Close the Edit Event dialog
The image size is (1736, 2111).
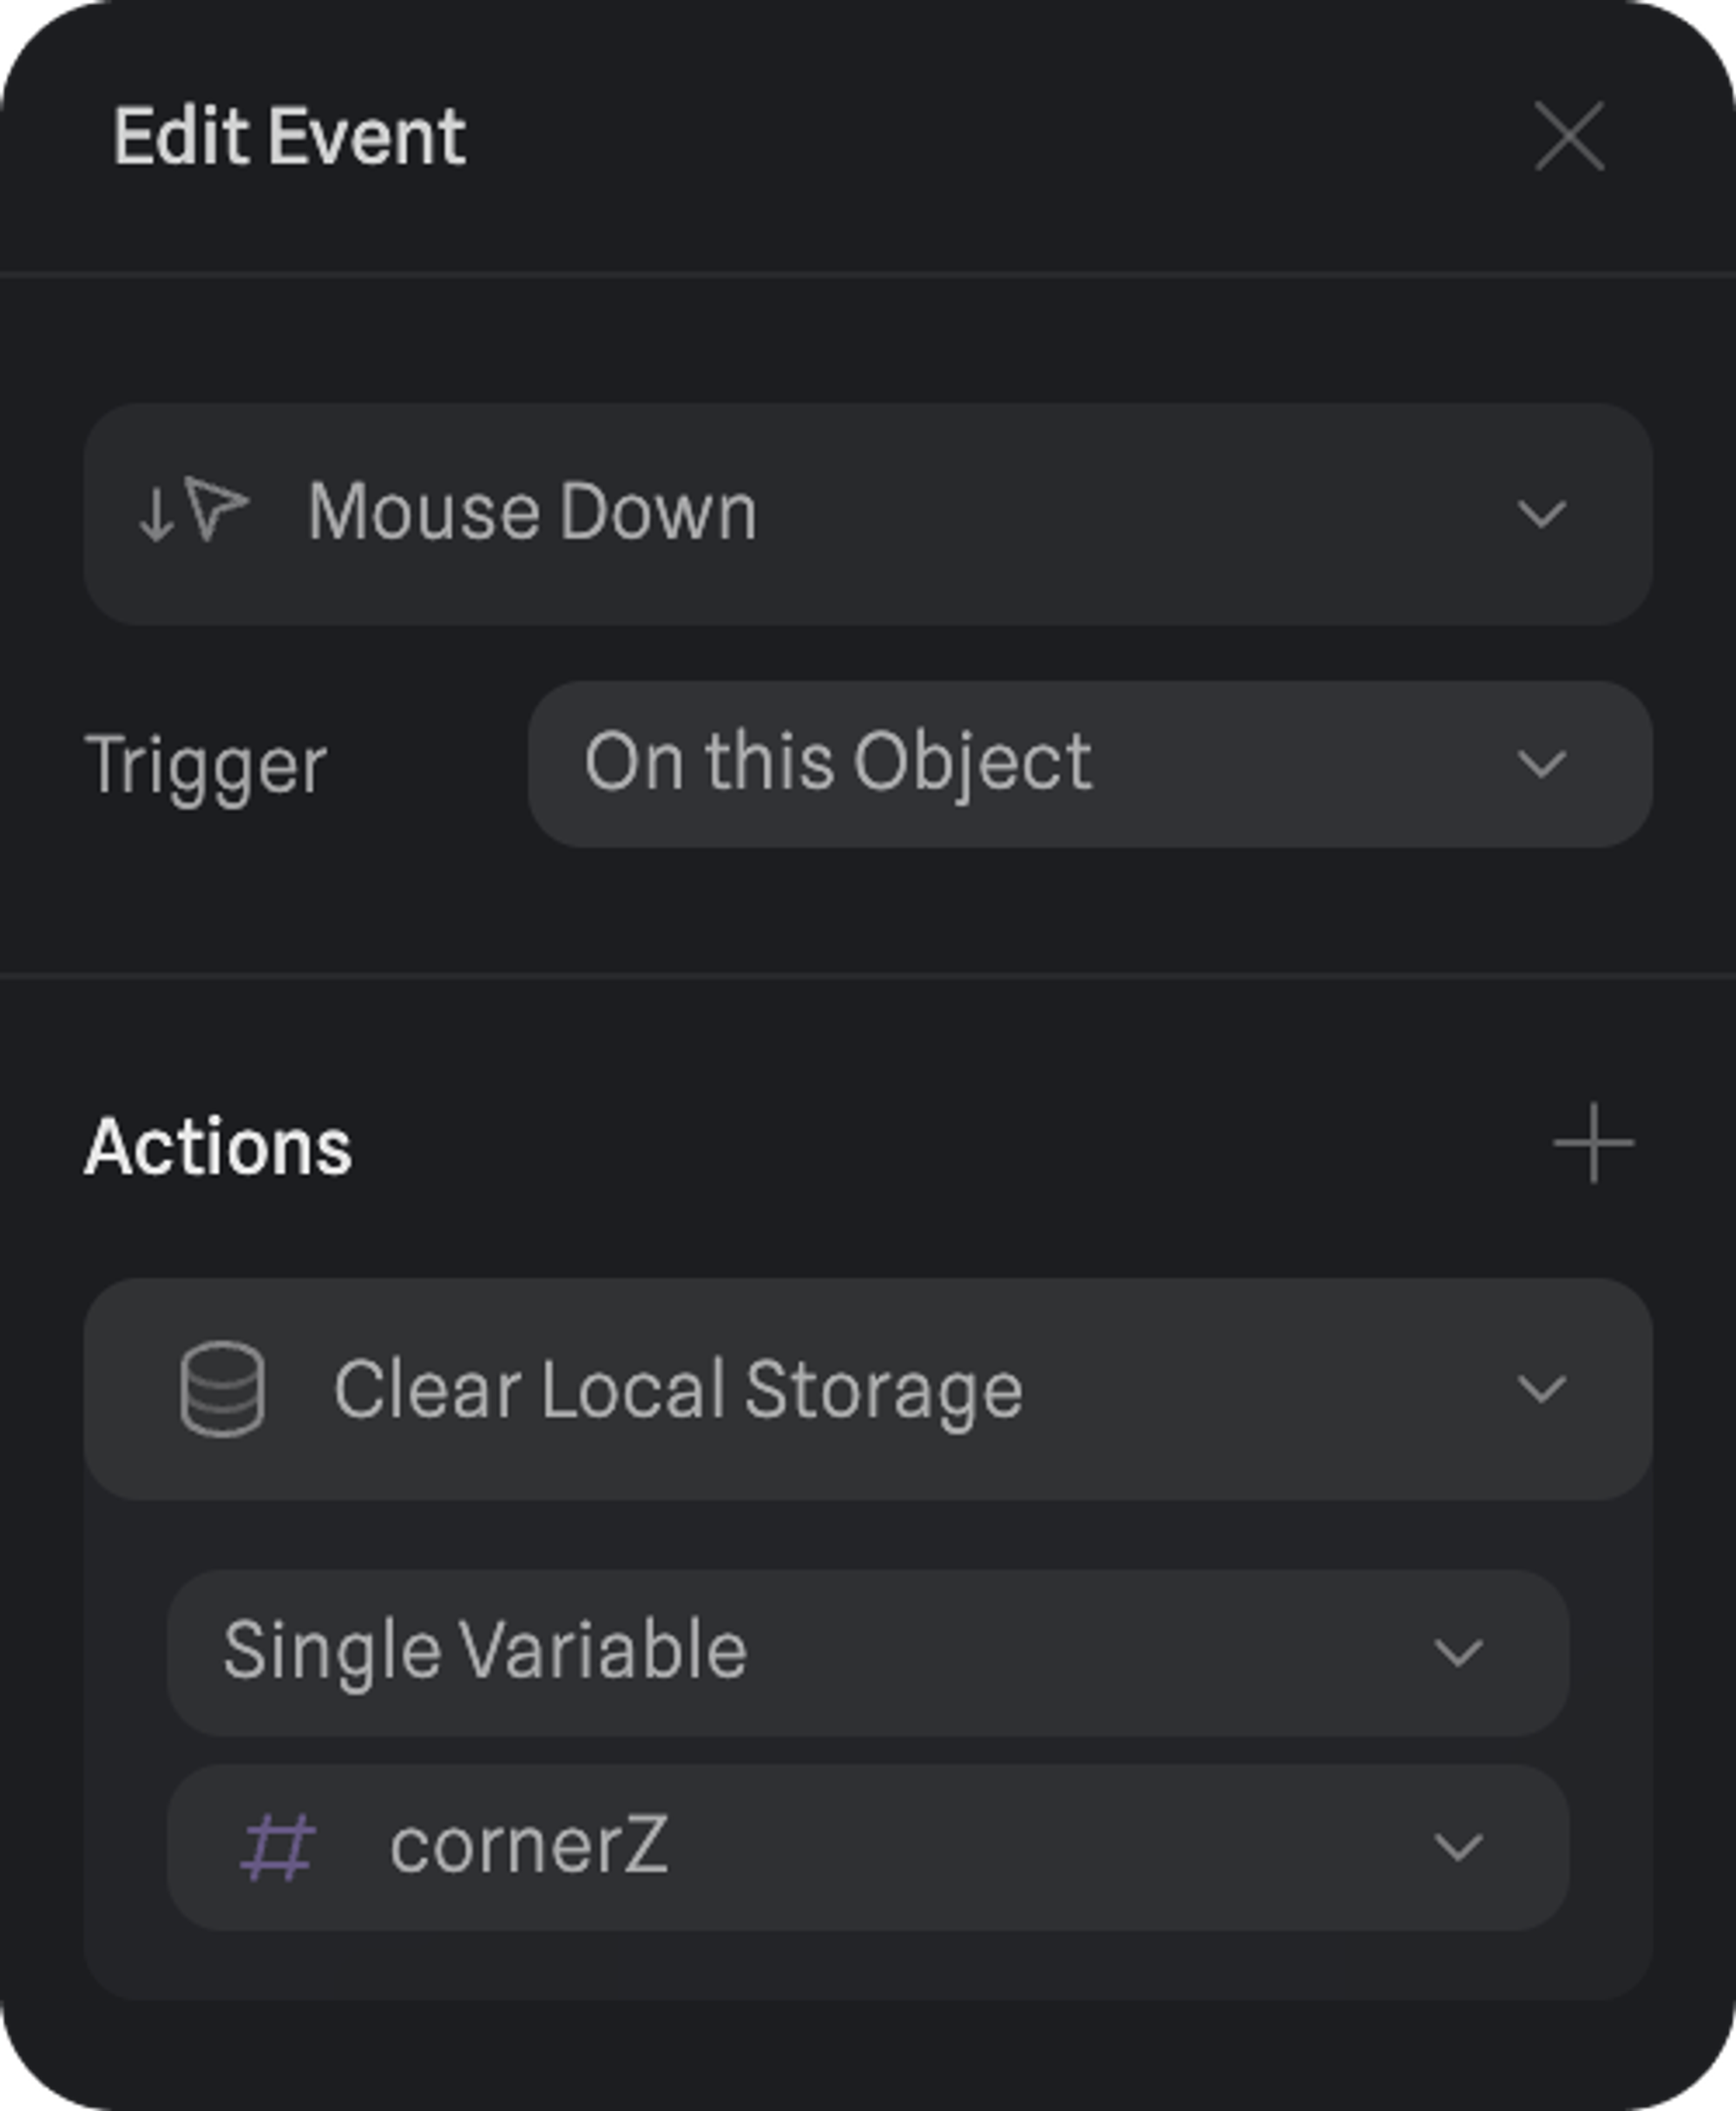coord(1569,136)
